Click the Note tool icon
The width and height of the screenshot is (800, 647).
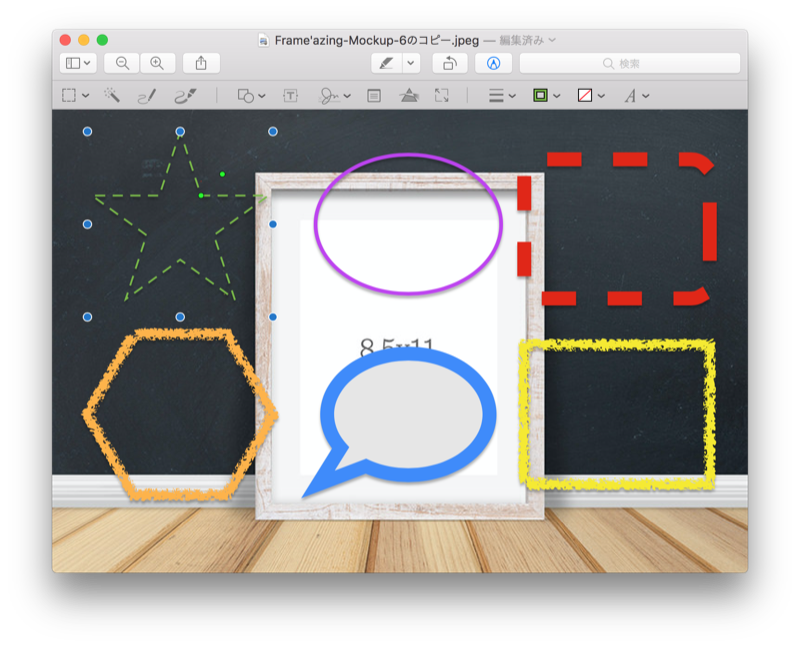[x=374, y=95]
